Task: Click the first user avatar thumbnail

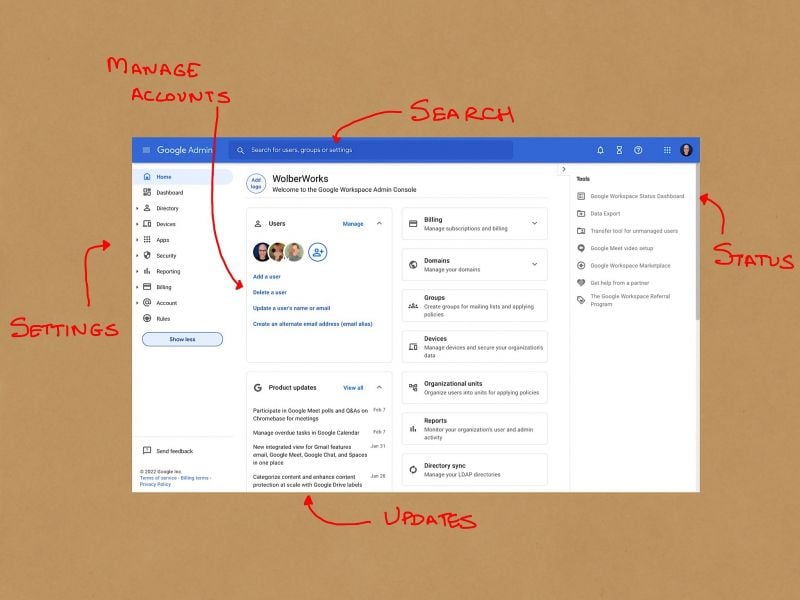Action: pos(262,252)
